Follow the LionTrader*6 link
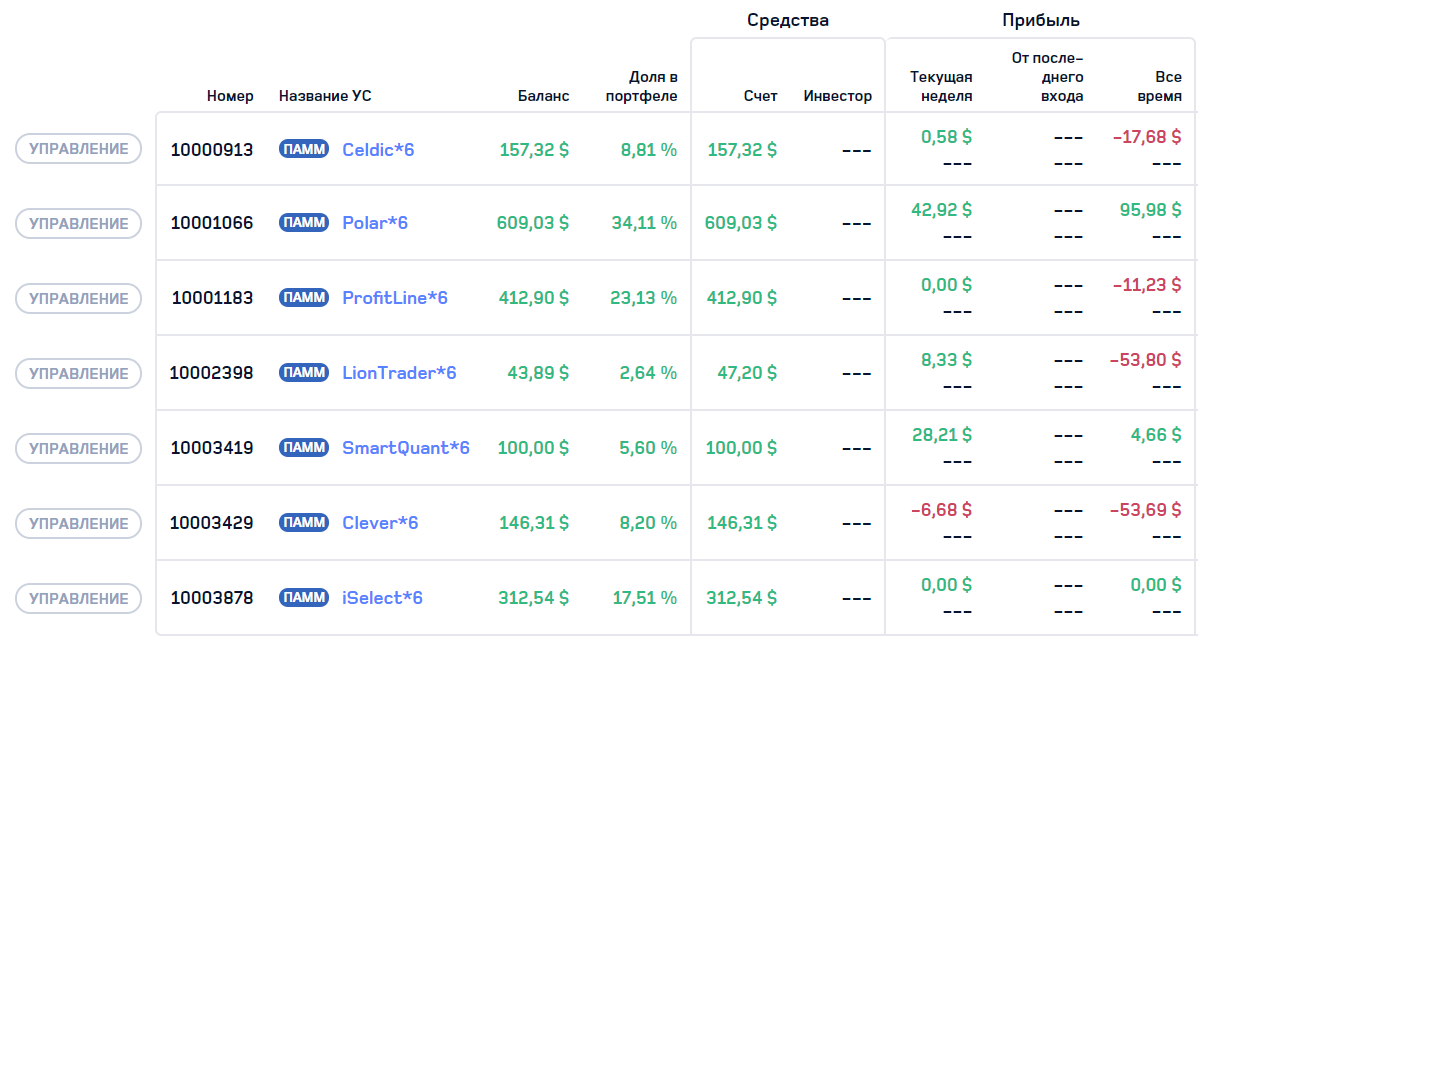Image resolution: width=1440 pixels, height=1080 pixels. click(x=399, y=373)
